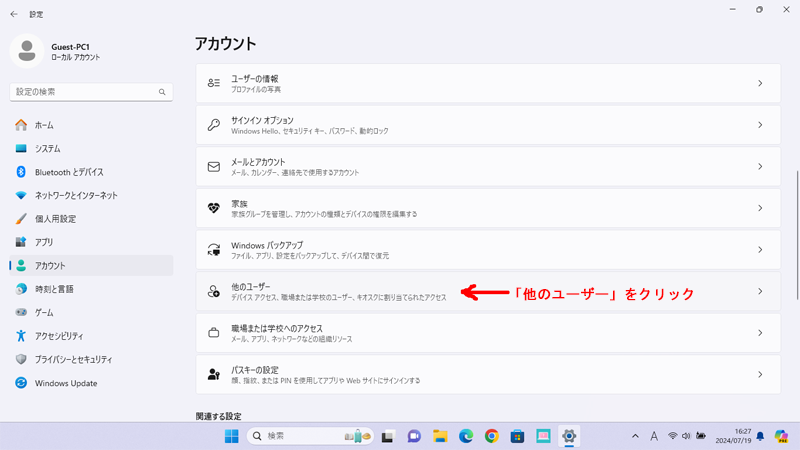800x450 pixels.
Task: Open the 他のユーザー settings entry
Action: point(340,292)
